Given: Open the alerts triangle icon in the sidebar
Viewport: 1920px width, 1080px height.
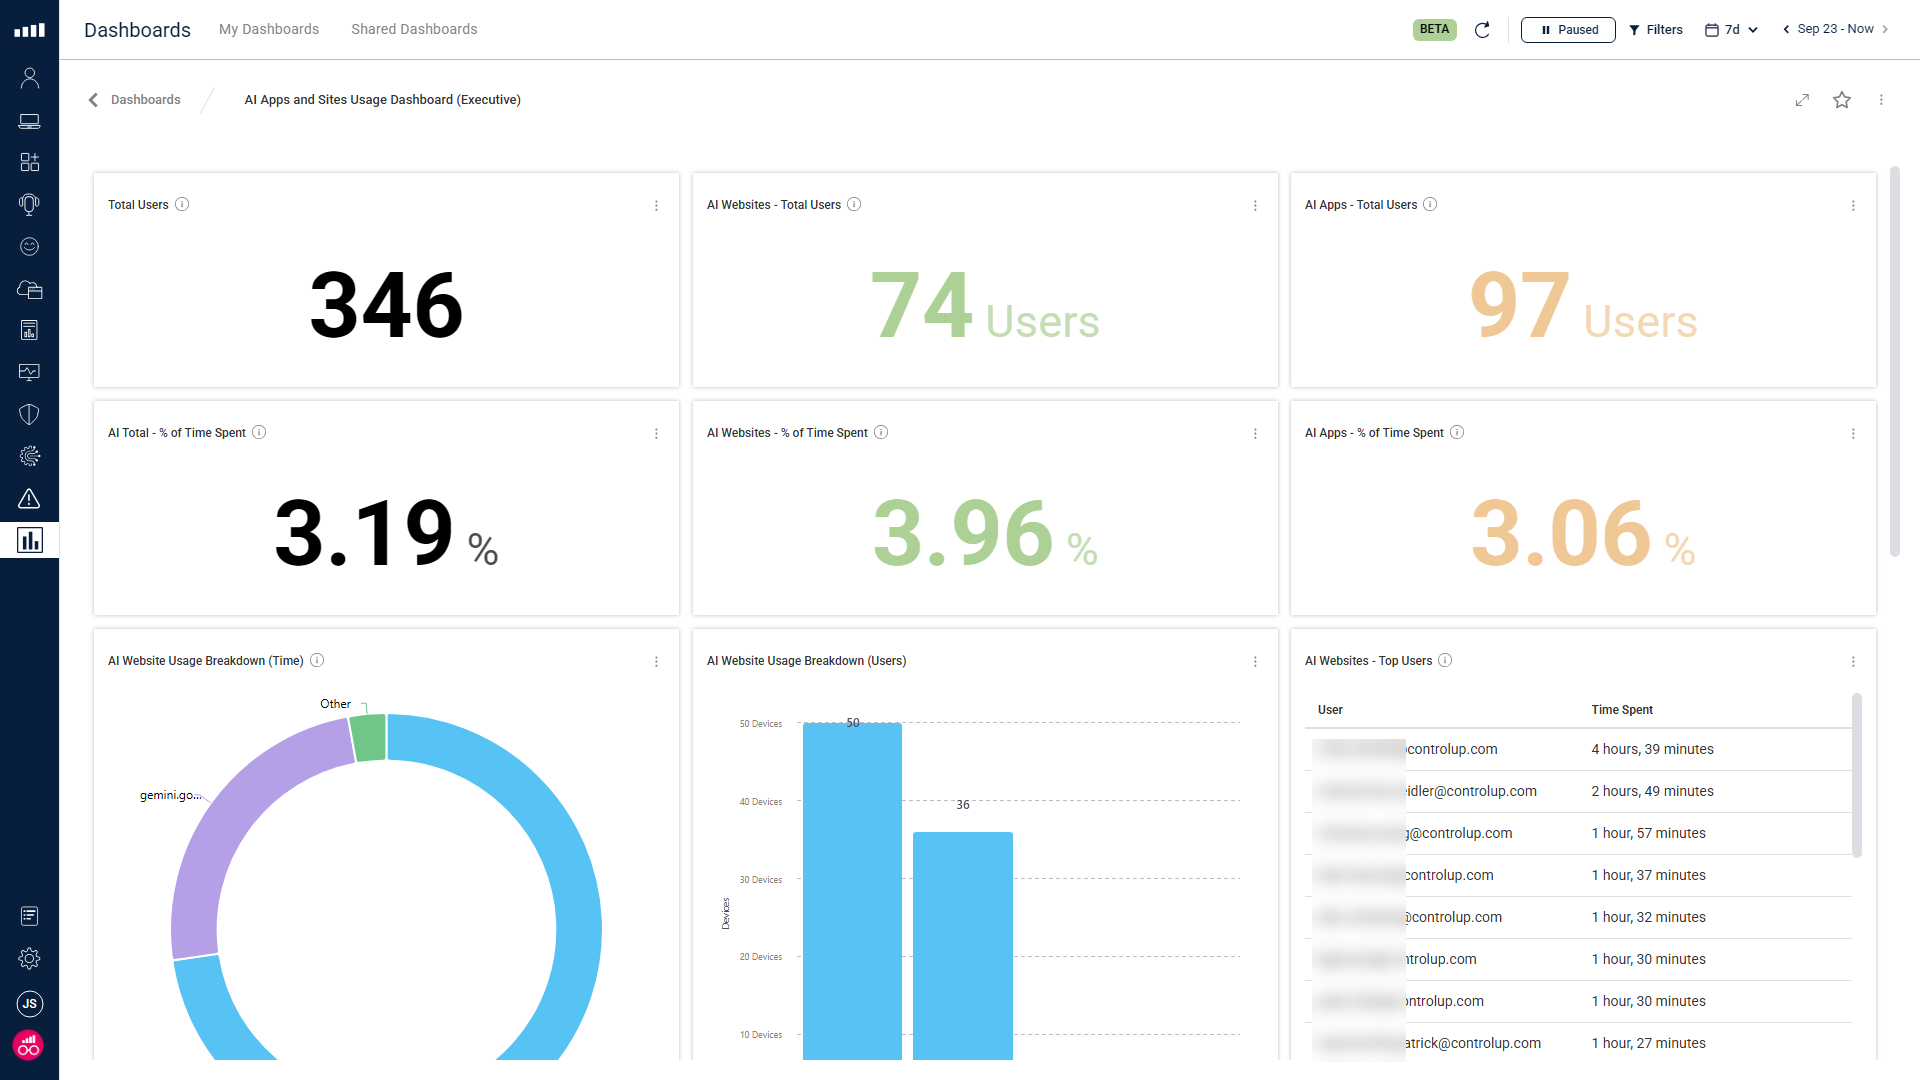Looking at the screenshot, I should tap(29, 498).
